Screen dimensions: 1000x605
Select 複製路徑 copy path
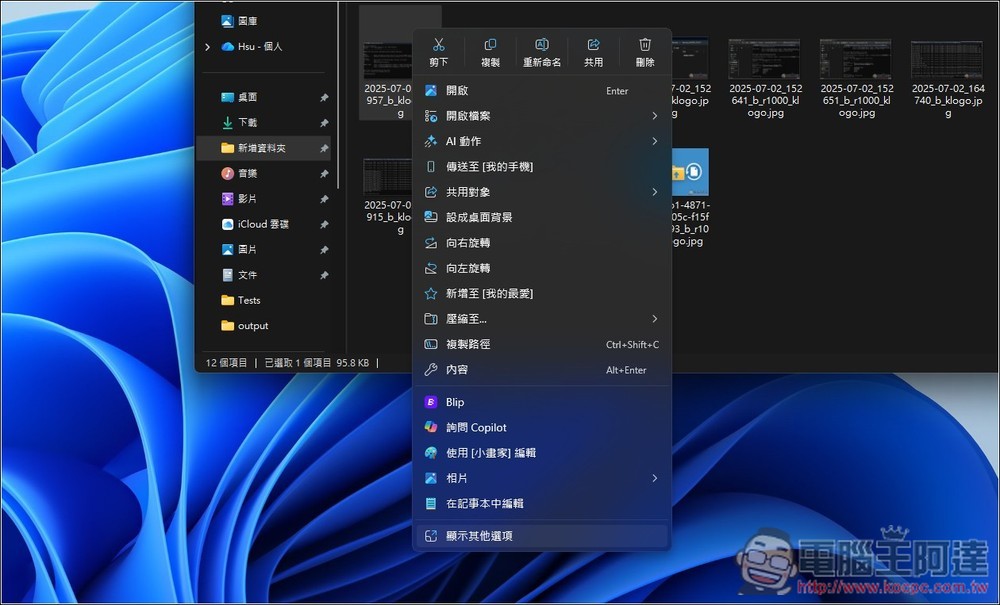541,344
